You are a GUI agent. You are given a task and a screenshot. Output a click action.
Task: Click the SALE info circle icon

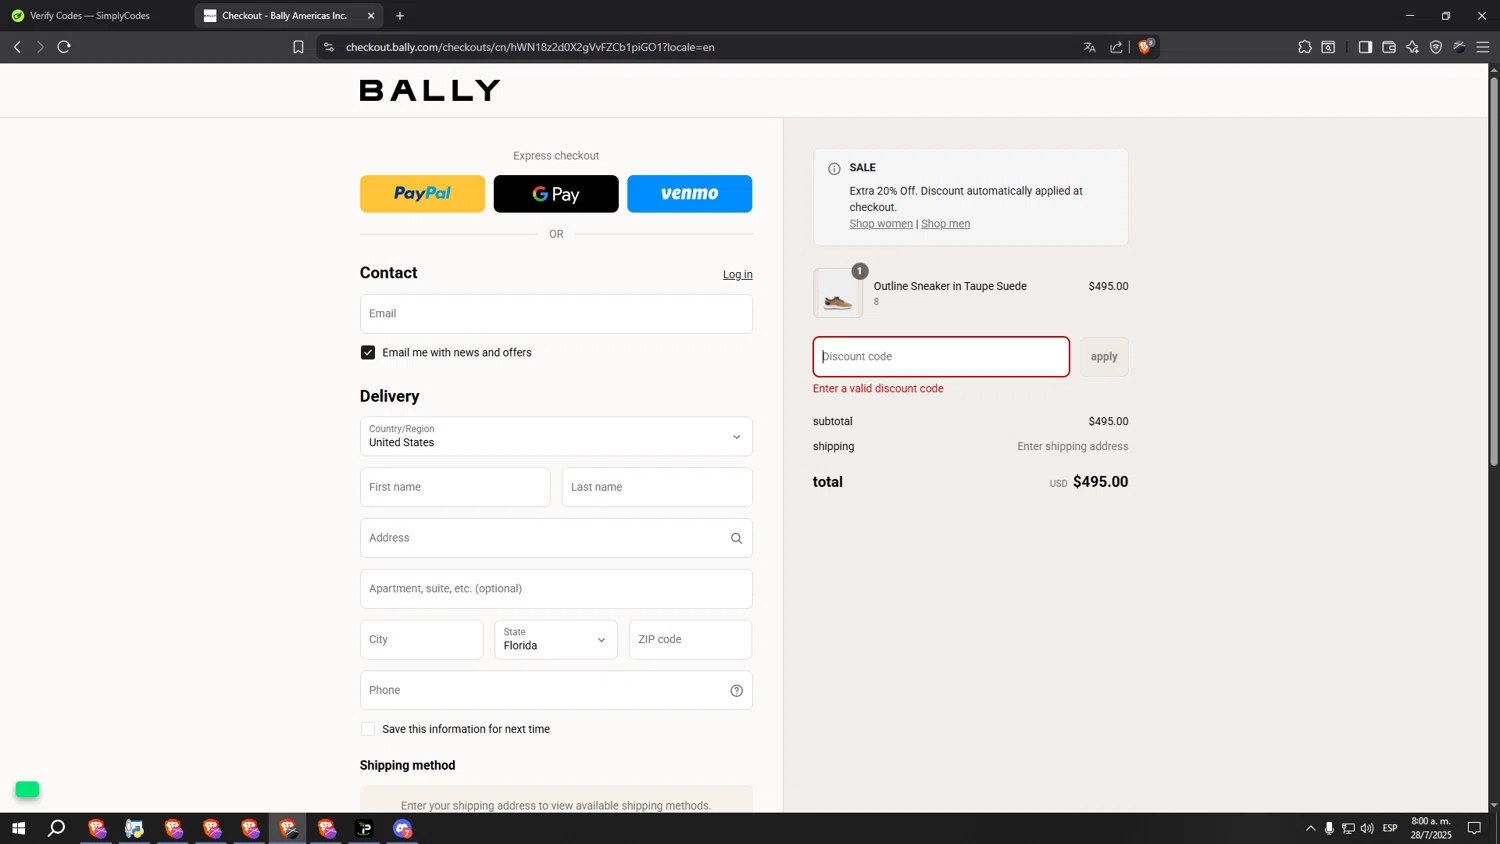click(834, 169)
